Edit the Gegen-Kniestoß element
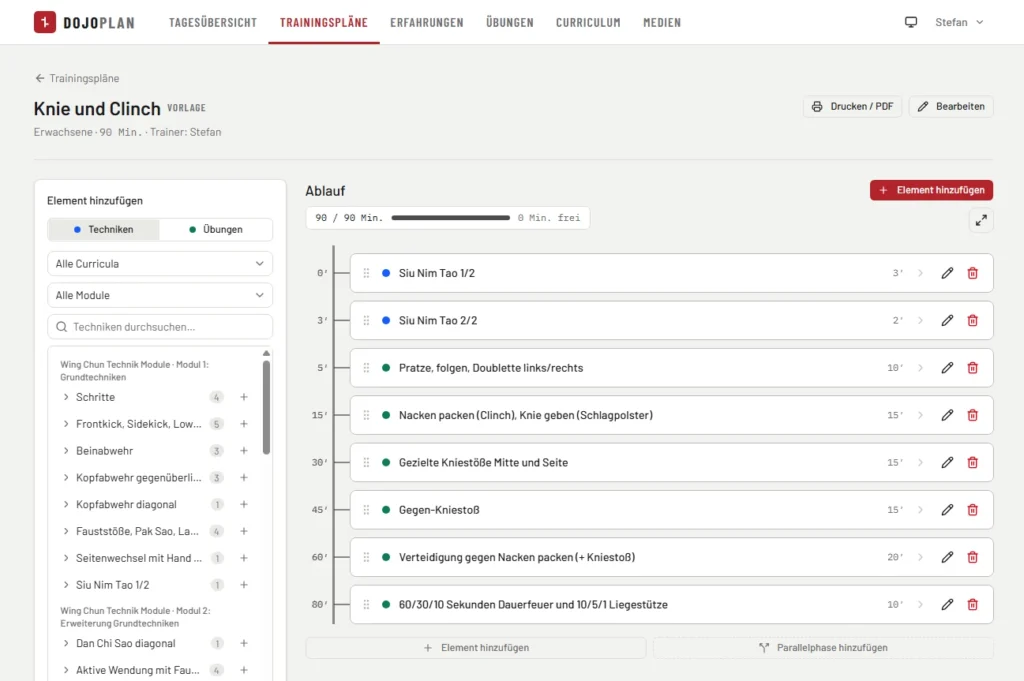The image size is (1024, 681). 947,510
